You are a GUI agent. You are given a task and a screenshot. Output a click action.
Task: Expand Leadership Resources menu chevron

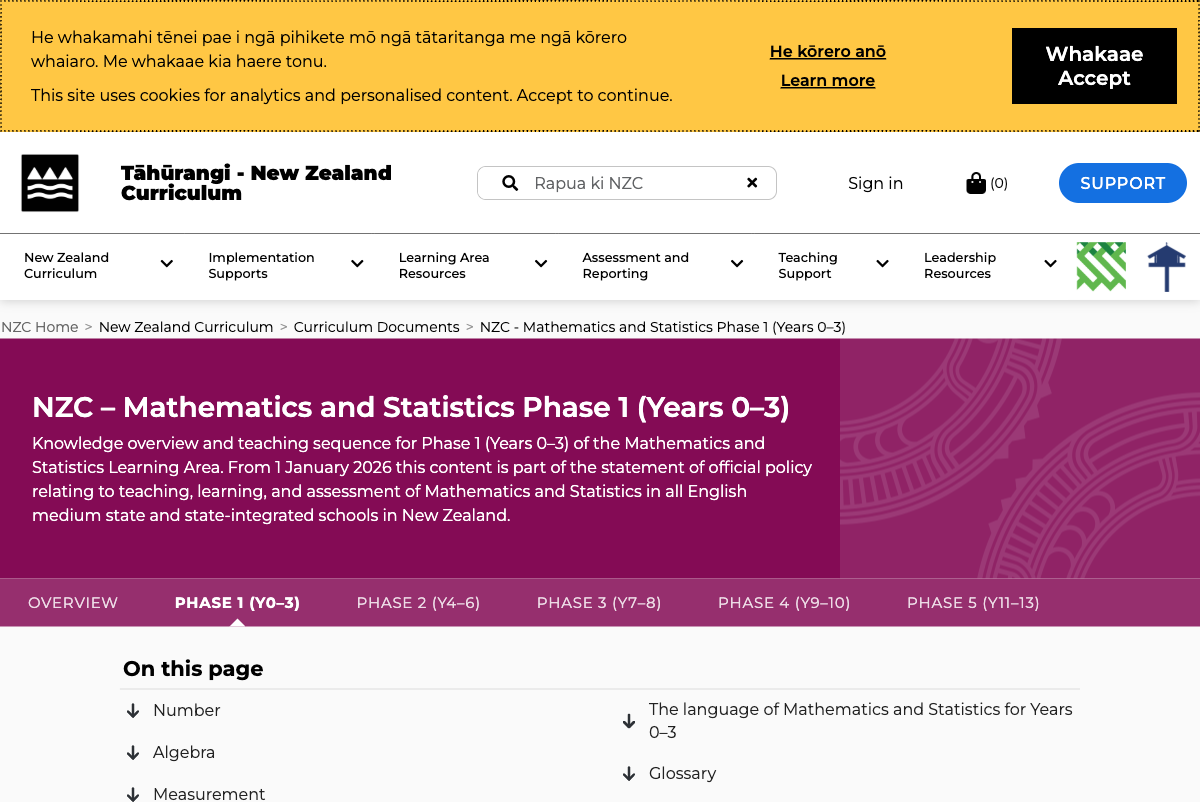pos(1050,264)
